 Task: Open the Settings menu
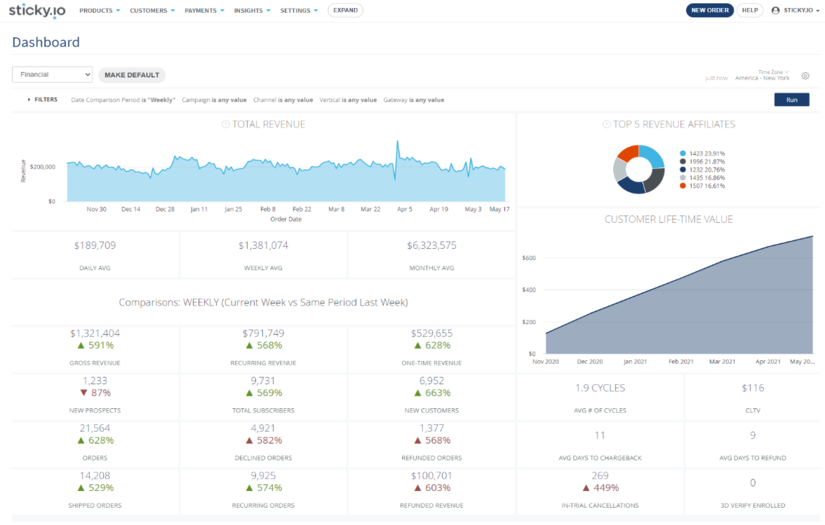[x=299, y=11]
